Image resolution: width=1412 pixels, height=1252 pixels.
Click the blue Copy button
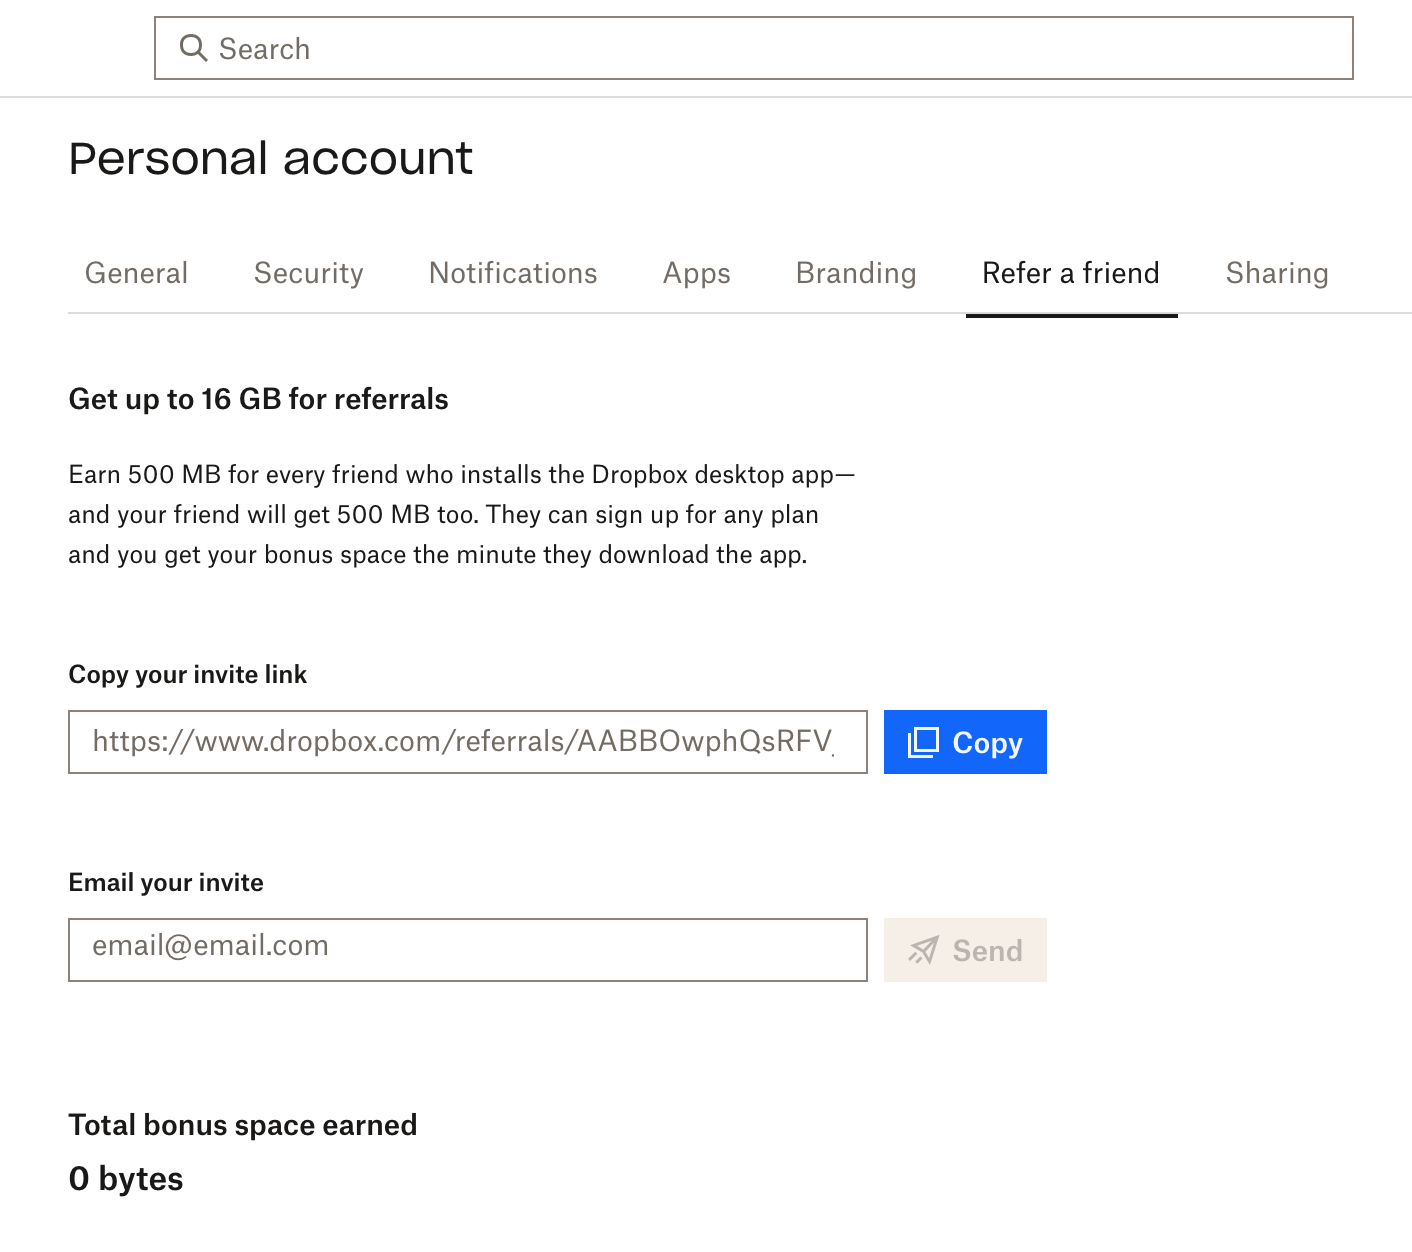tap(964, 742)
